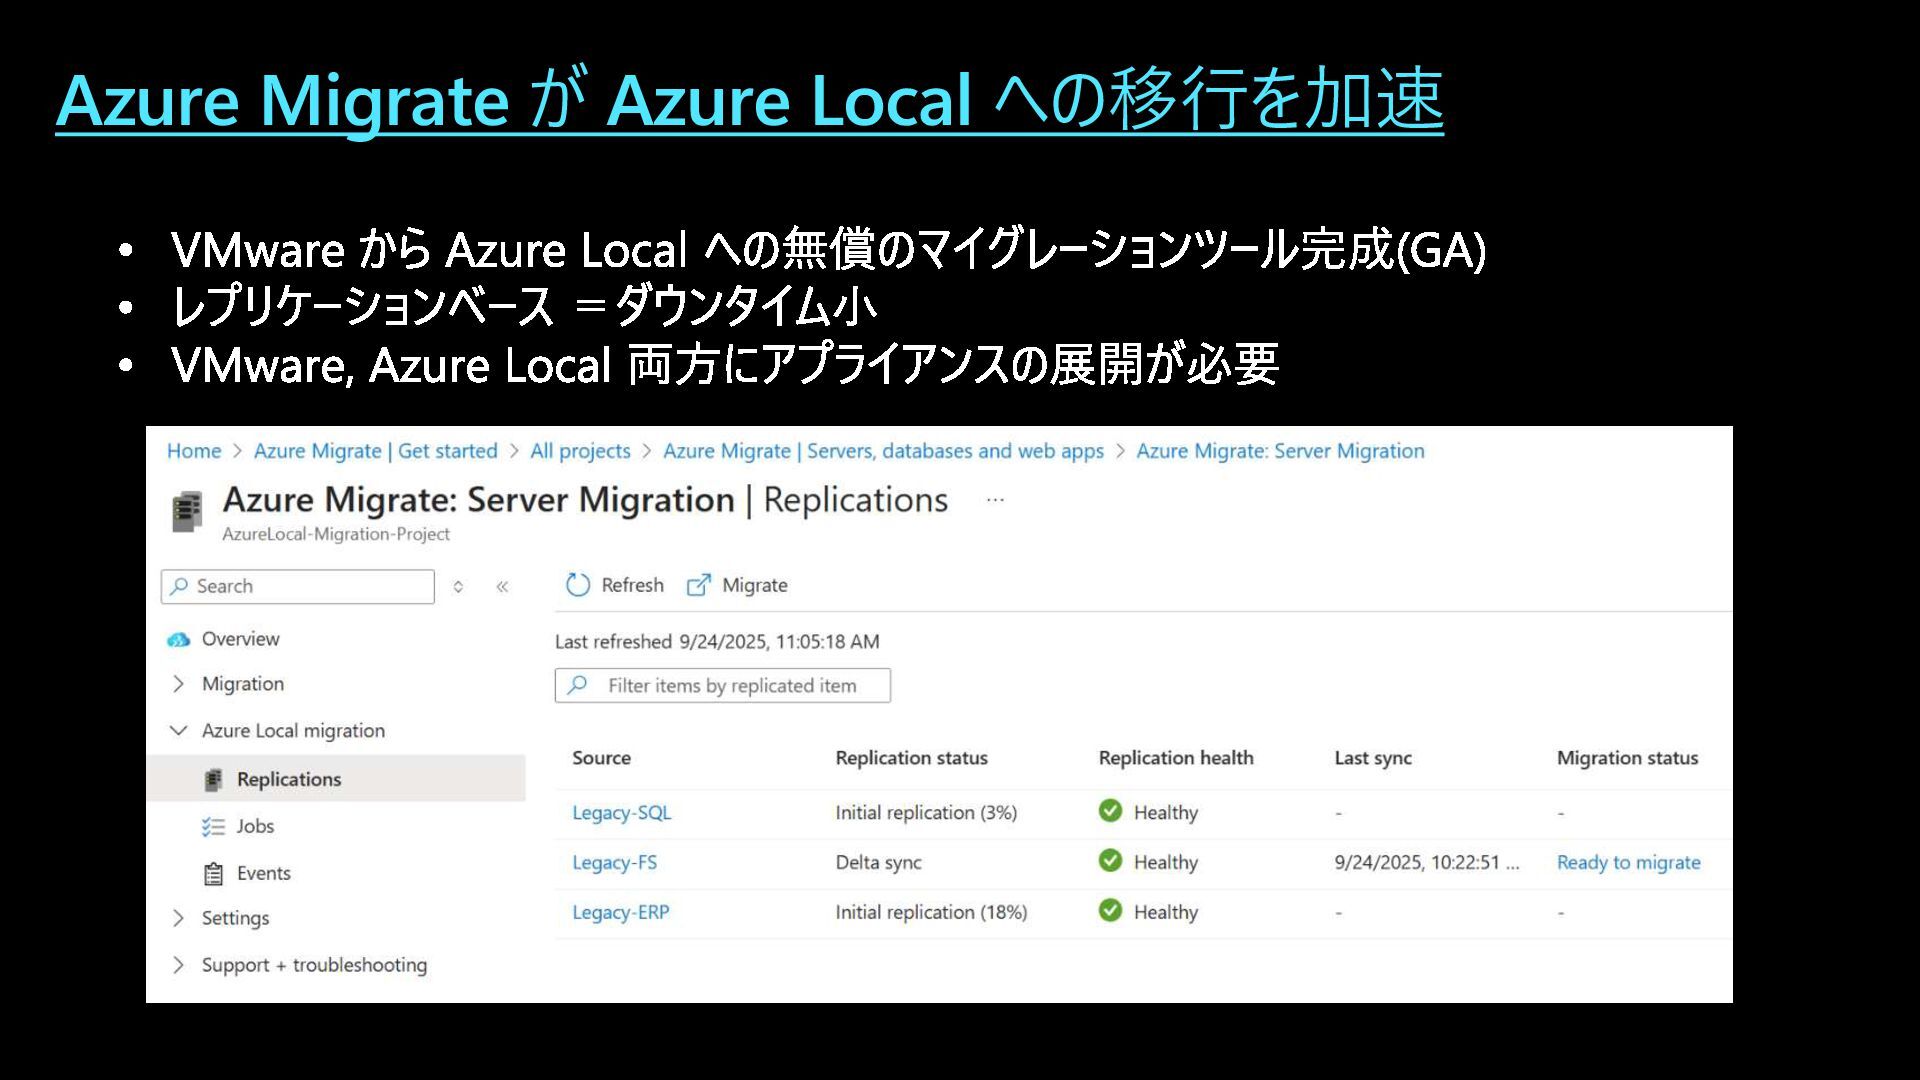Click the Migrate external-link icon

698,585
